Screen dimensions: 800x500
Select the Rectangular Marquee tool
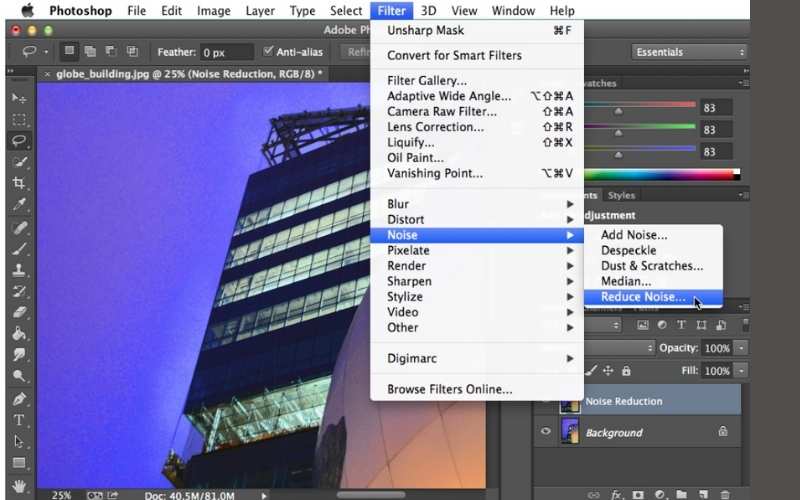pyautogui.click(x=19, y=119)
